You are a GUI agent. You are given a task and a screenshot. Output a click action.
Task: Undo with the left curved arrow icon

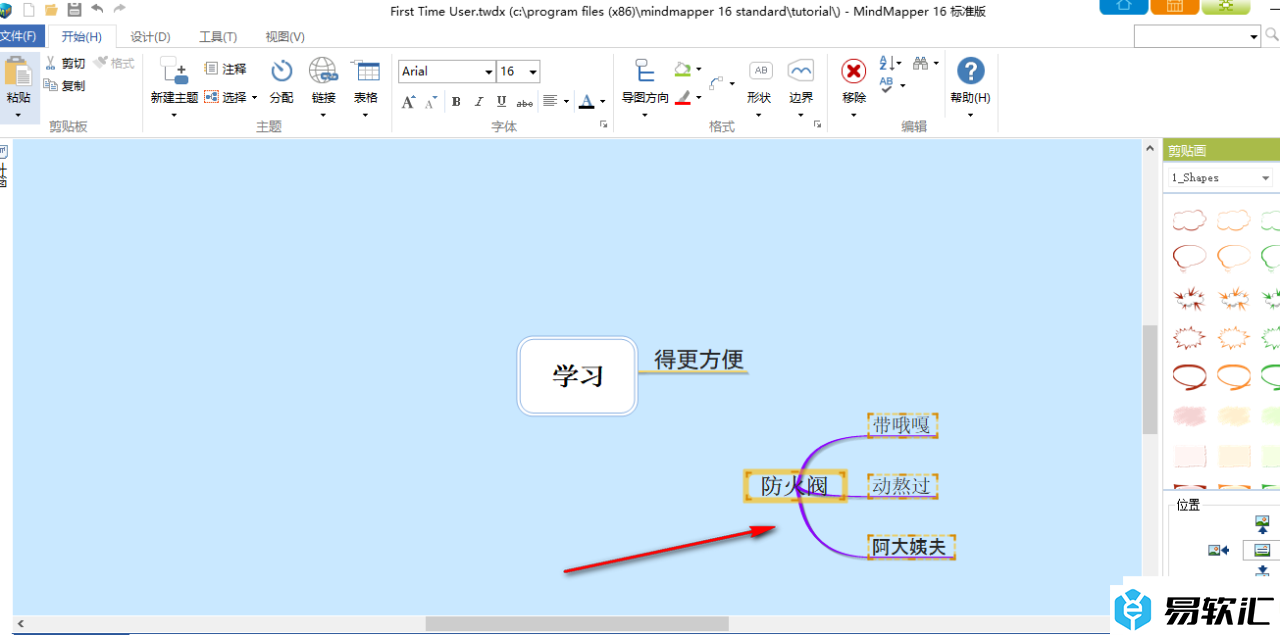97,9
